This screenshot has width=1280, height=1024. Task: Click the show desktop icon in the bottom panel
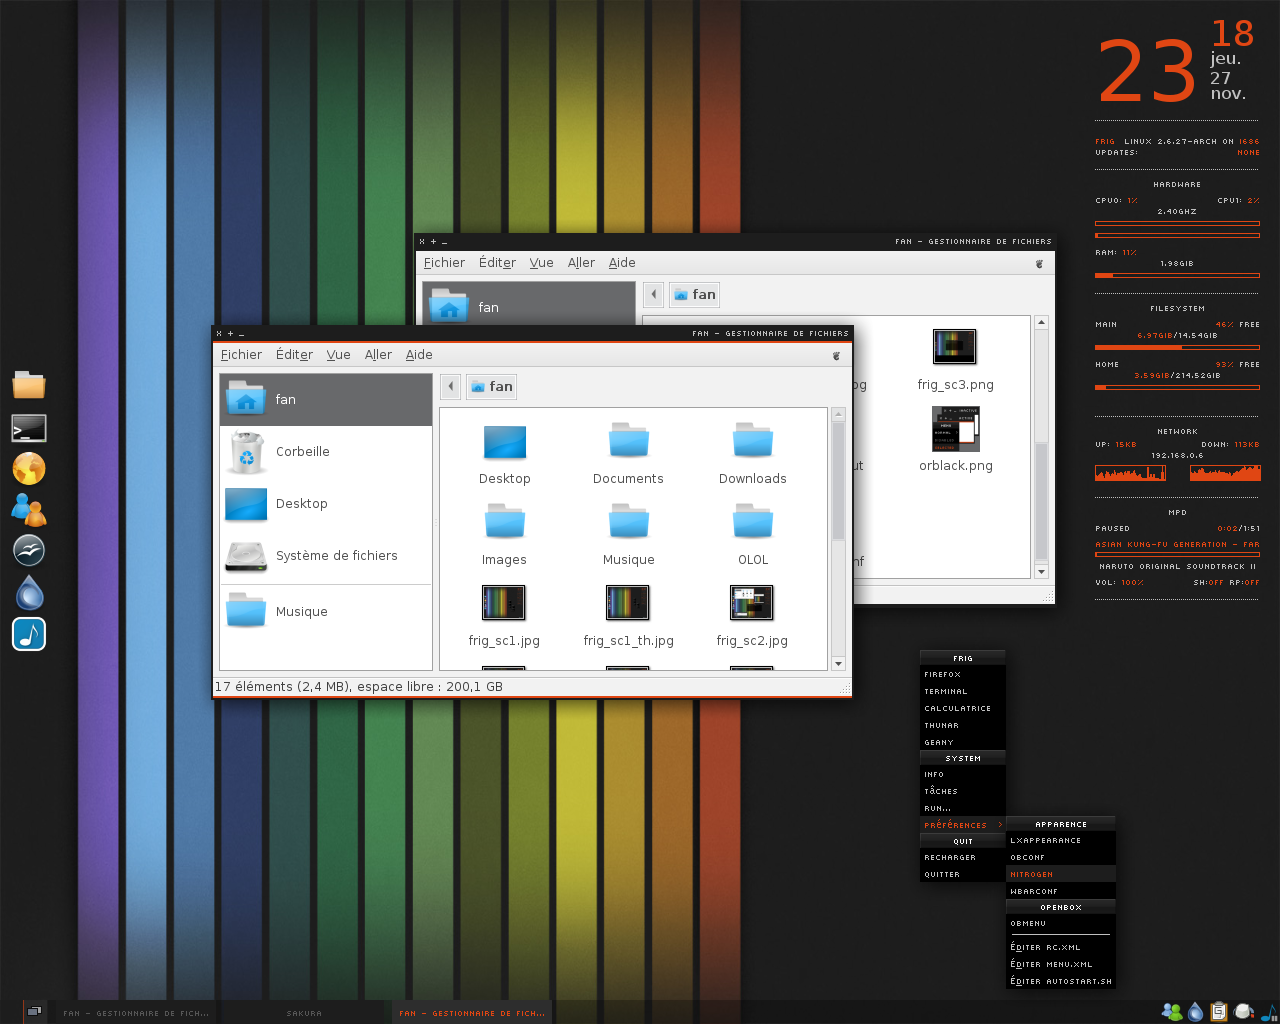point(34,1012)
